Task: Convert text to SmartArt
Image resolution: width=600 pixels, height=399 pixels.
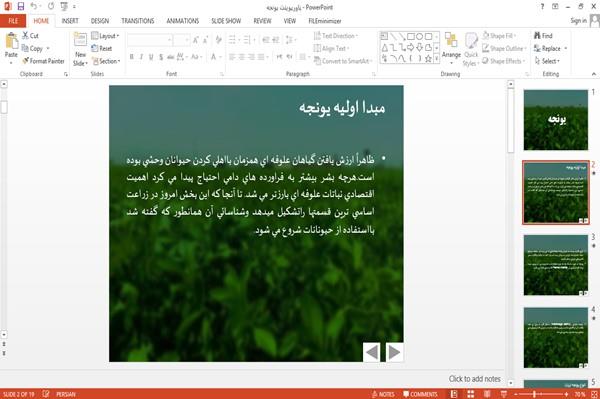Action: 342,61
